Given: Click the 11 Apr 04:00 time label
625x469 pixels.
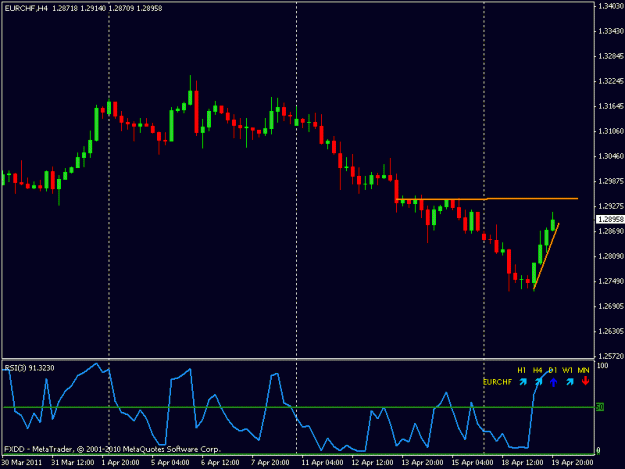Looking at the screenshot, I should (x=322, y=462).
